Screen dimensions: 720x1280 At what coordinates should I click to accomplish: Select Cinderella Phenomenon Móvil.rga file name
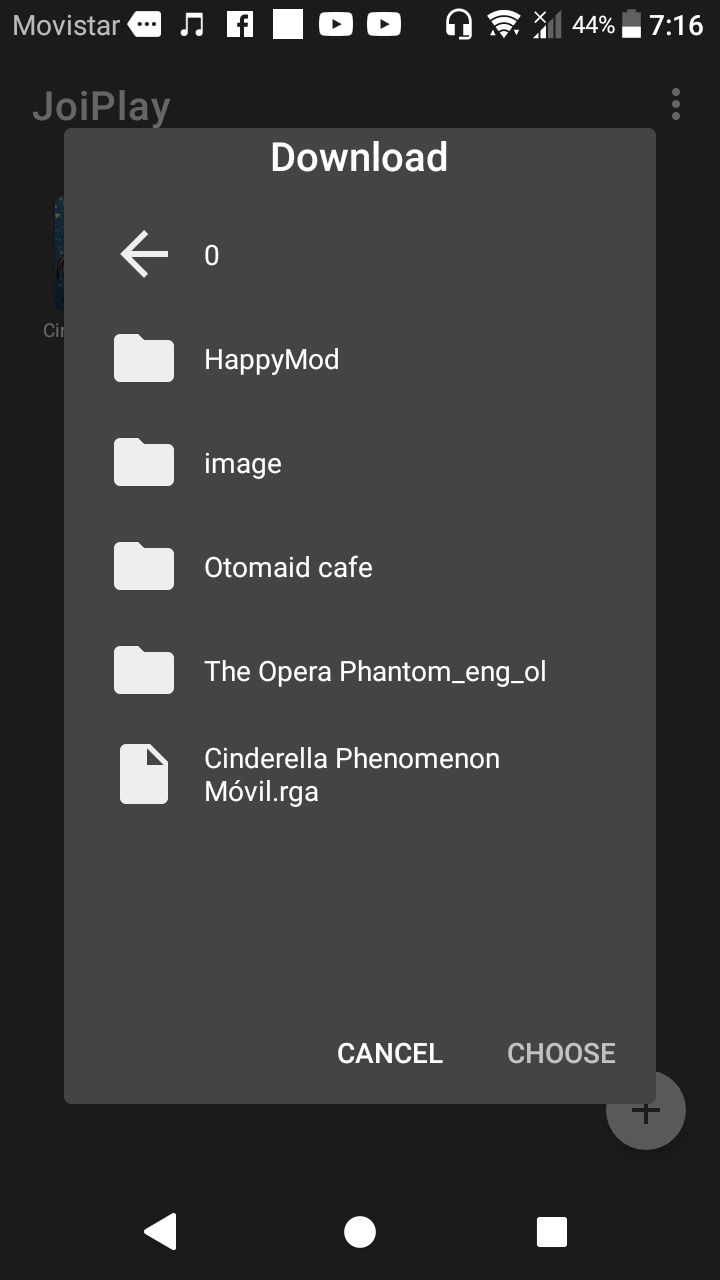351,775
